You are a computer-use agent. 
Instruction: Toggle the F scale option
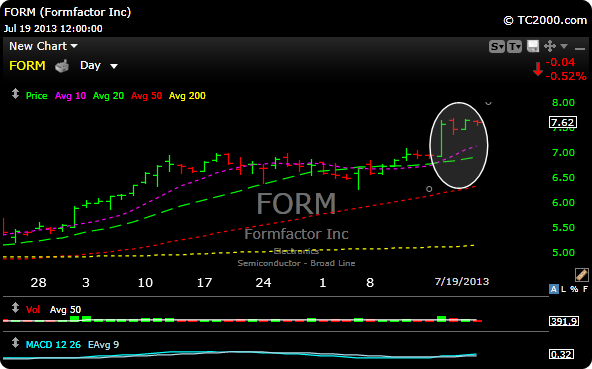[585, 289]
